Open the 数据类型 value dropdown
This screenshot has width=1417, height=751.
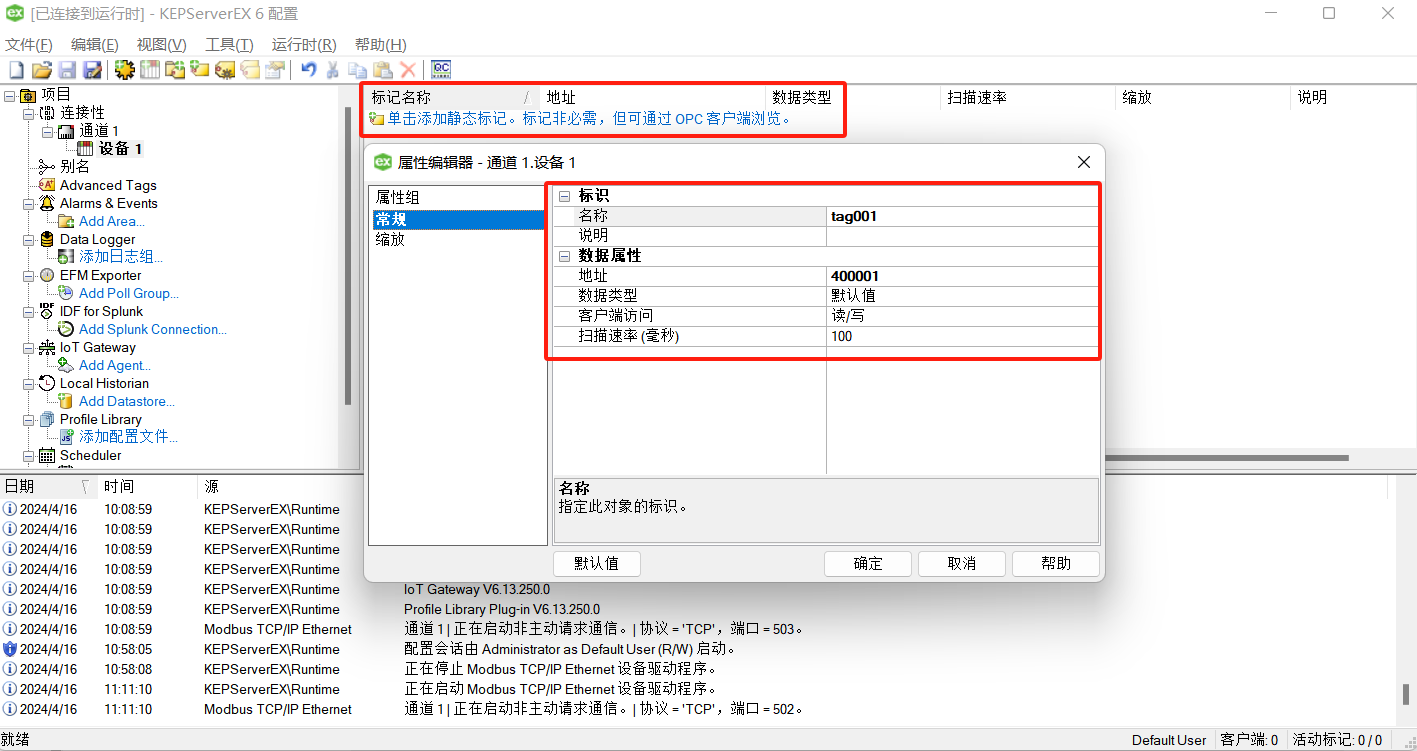click(x=962, y=296)
